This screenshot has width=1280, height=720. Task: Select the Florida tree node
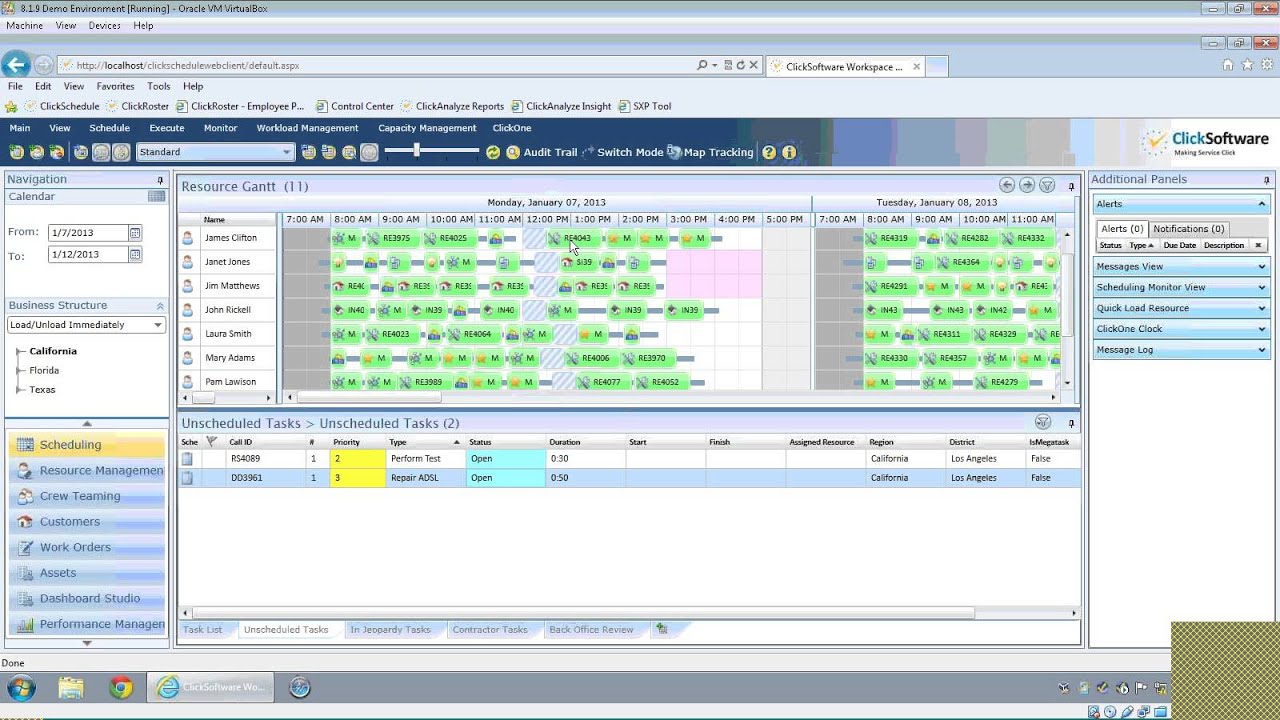pyautogui.click(x=43, y=371)
